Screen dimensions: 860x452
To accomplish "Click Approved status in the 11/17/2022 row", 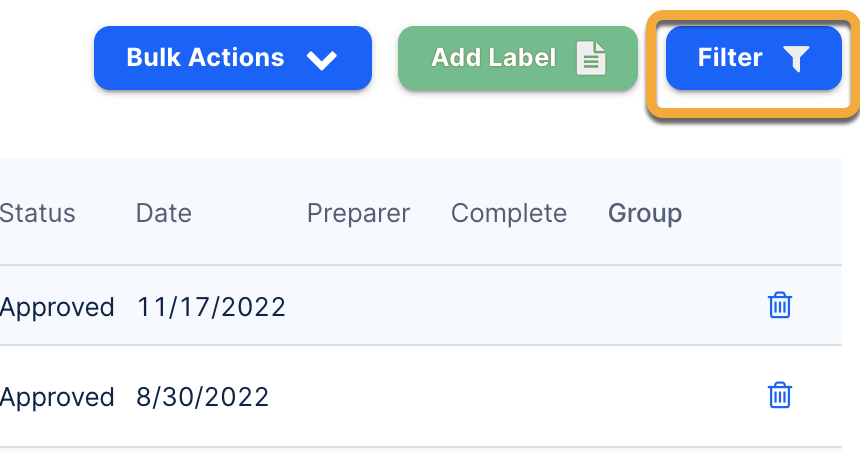I will click(x=57, y=306).
